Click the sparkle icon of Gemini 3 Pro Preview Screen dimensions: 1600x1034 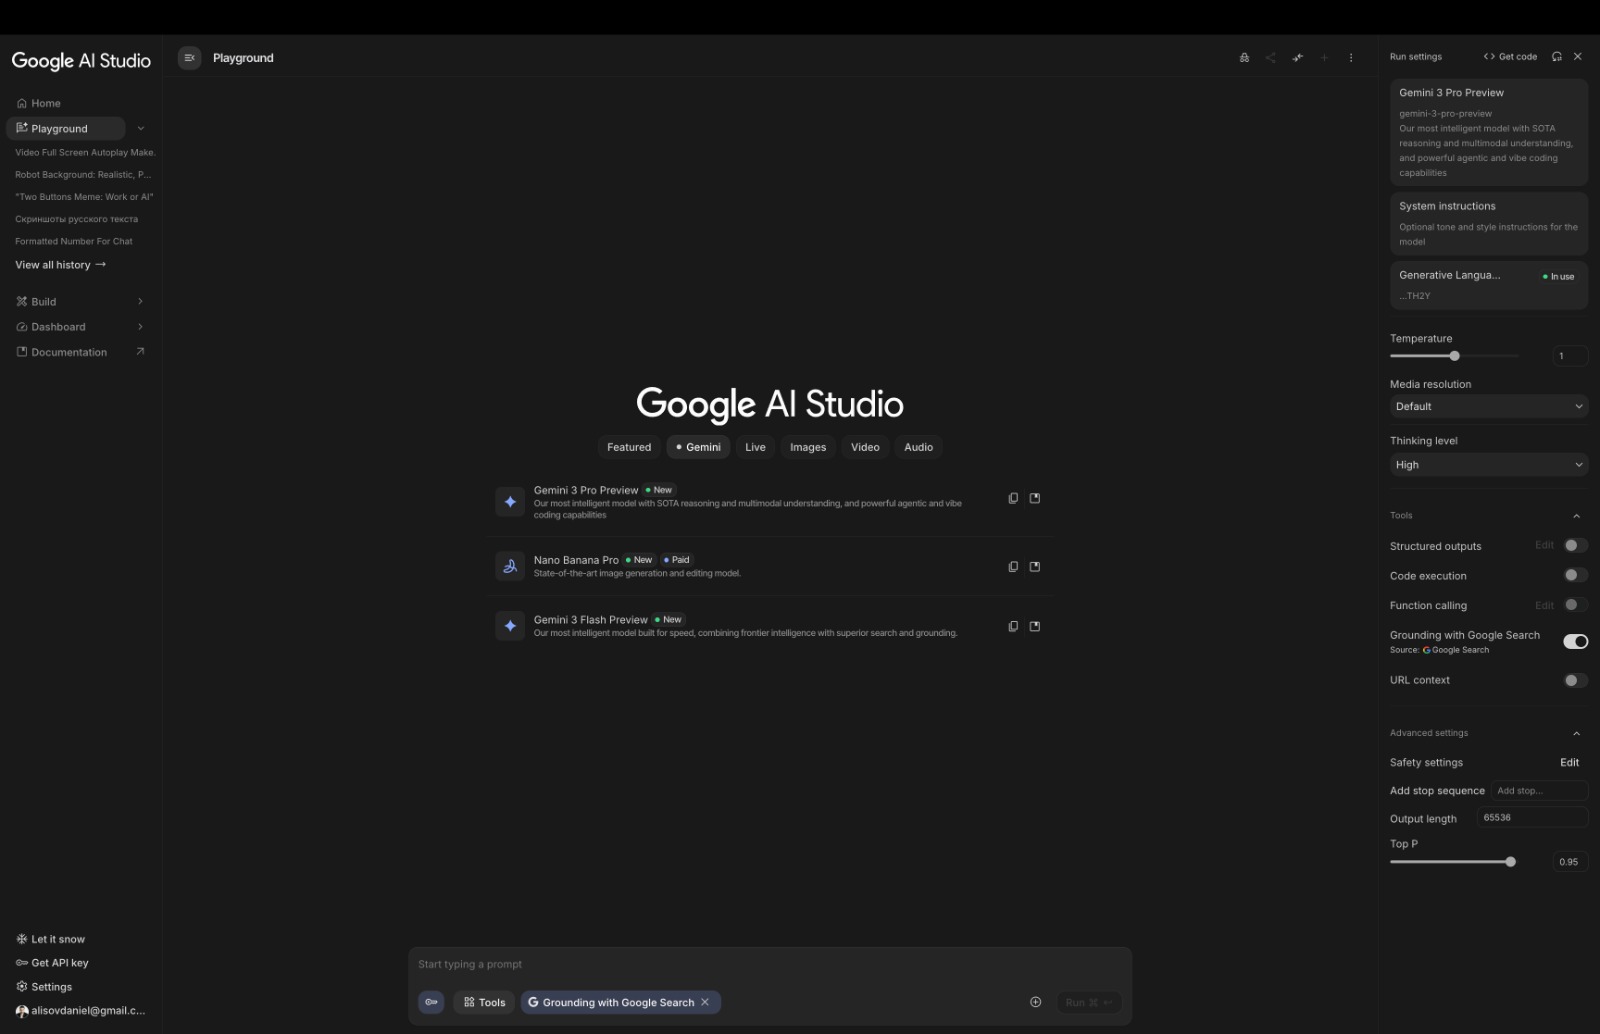[x=510, y=502]
